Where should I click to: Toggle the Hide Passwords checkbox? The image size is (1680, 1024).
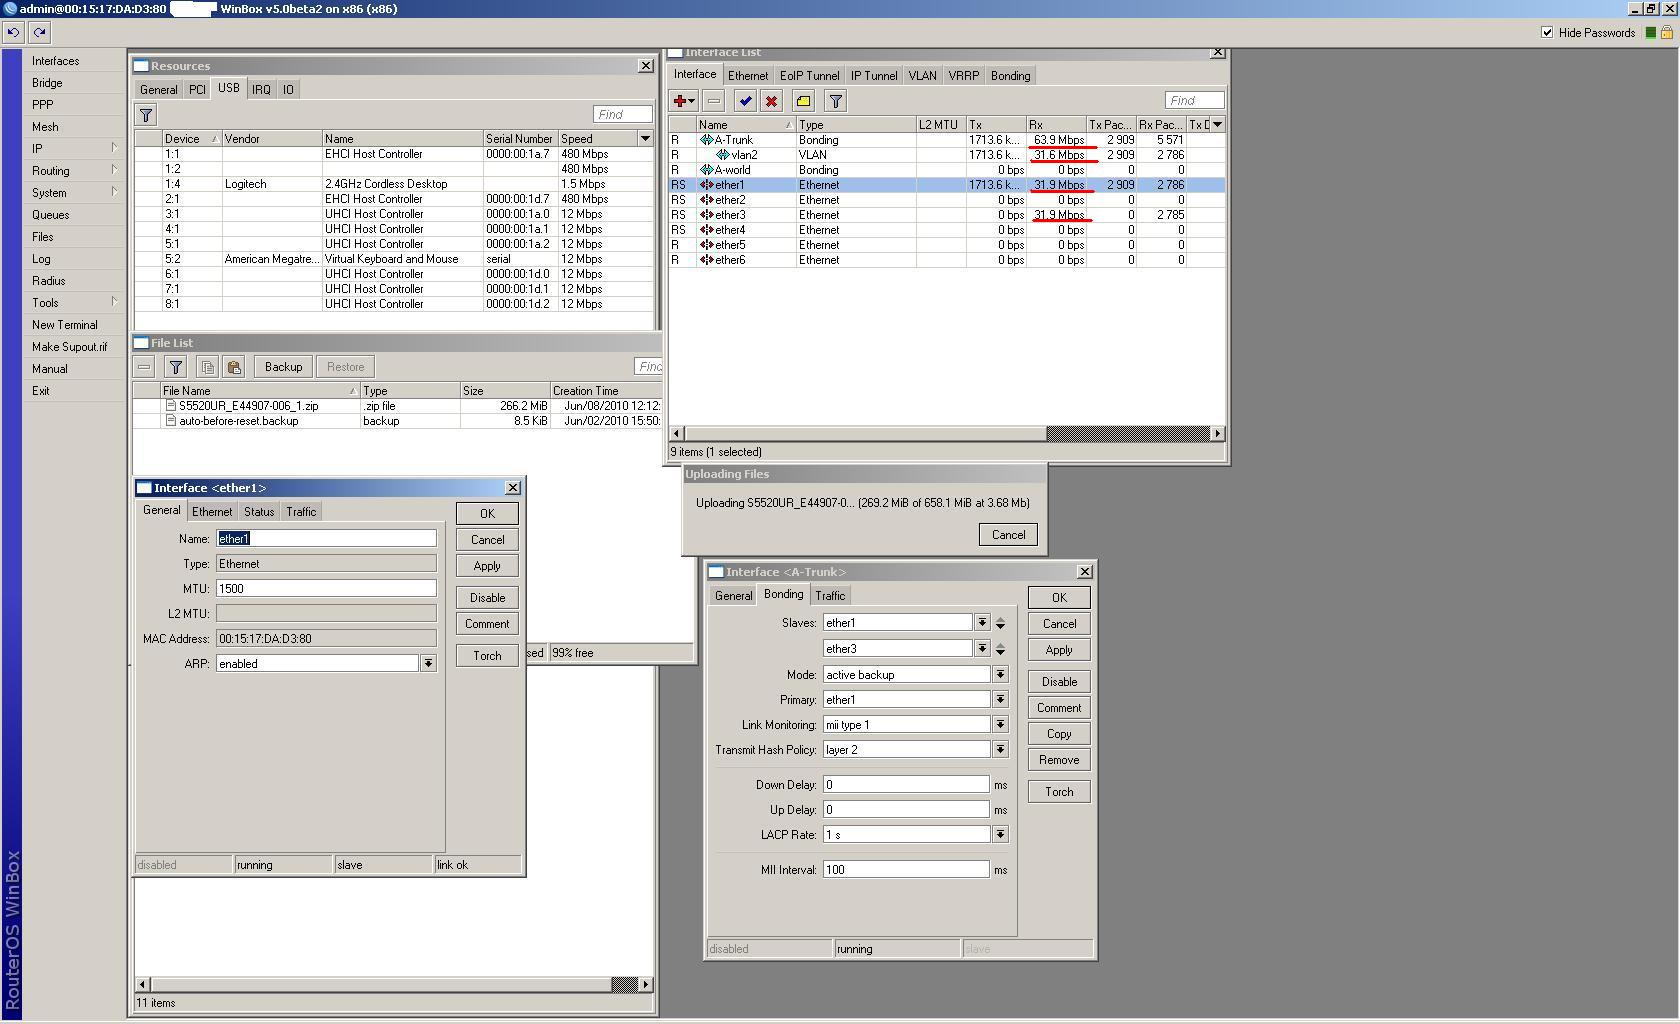pos(1547,32)
